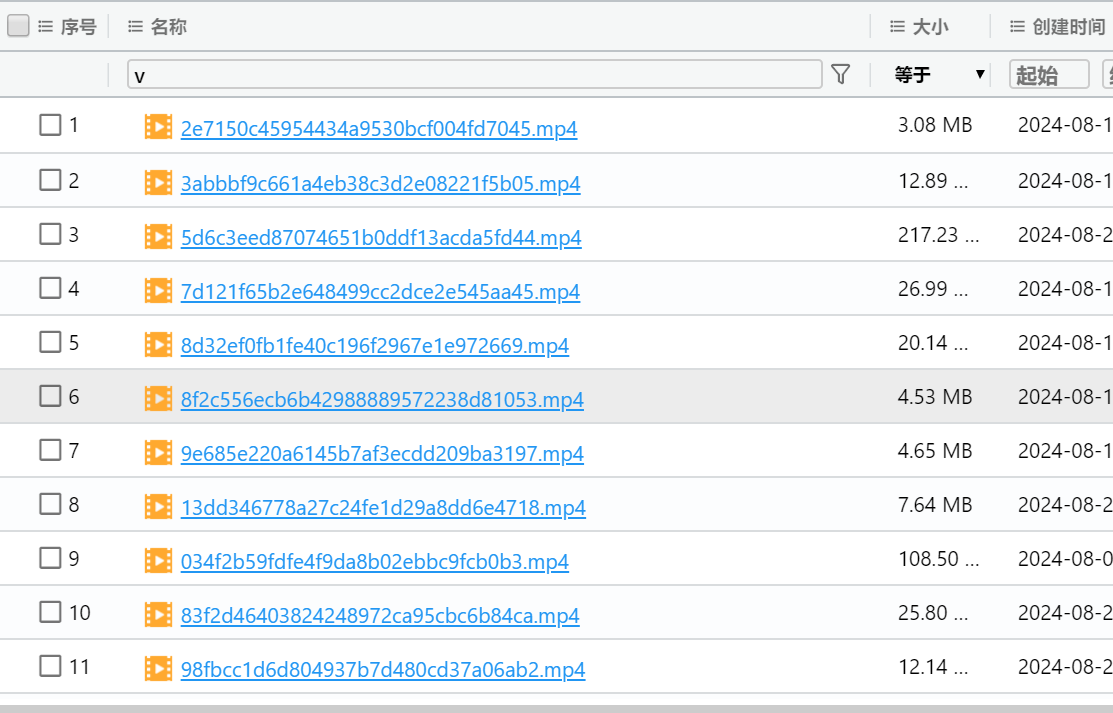
Task: Select the checkbox for row 11
Action: click(x=50, y=665)
